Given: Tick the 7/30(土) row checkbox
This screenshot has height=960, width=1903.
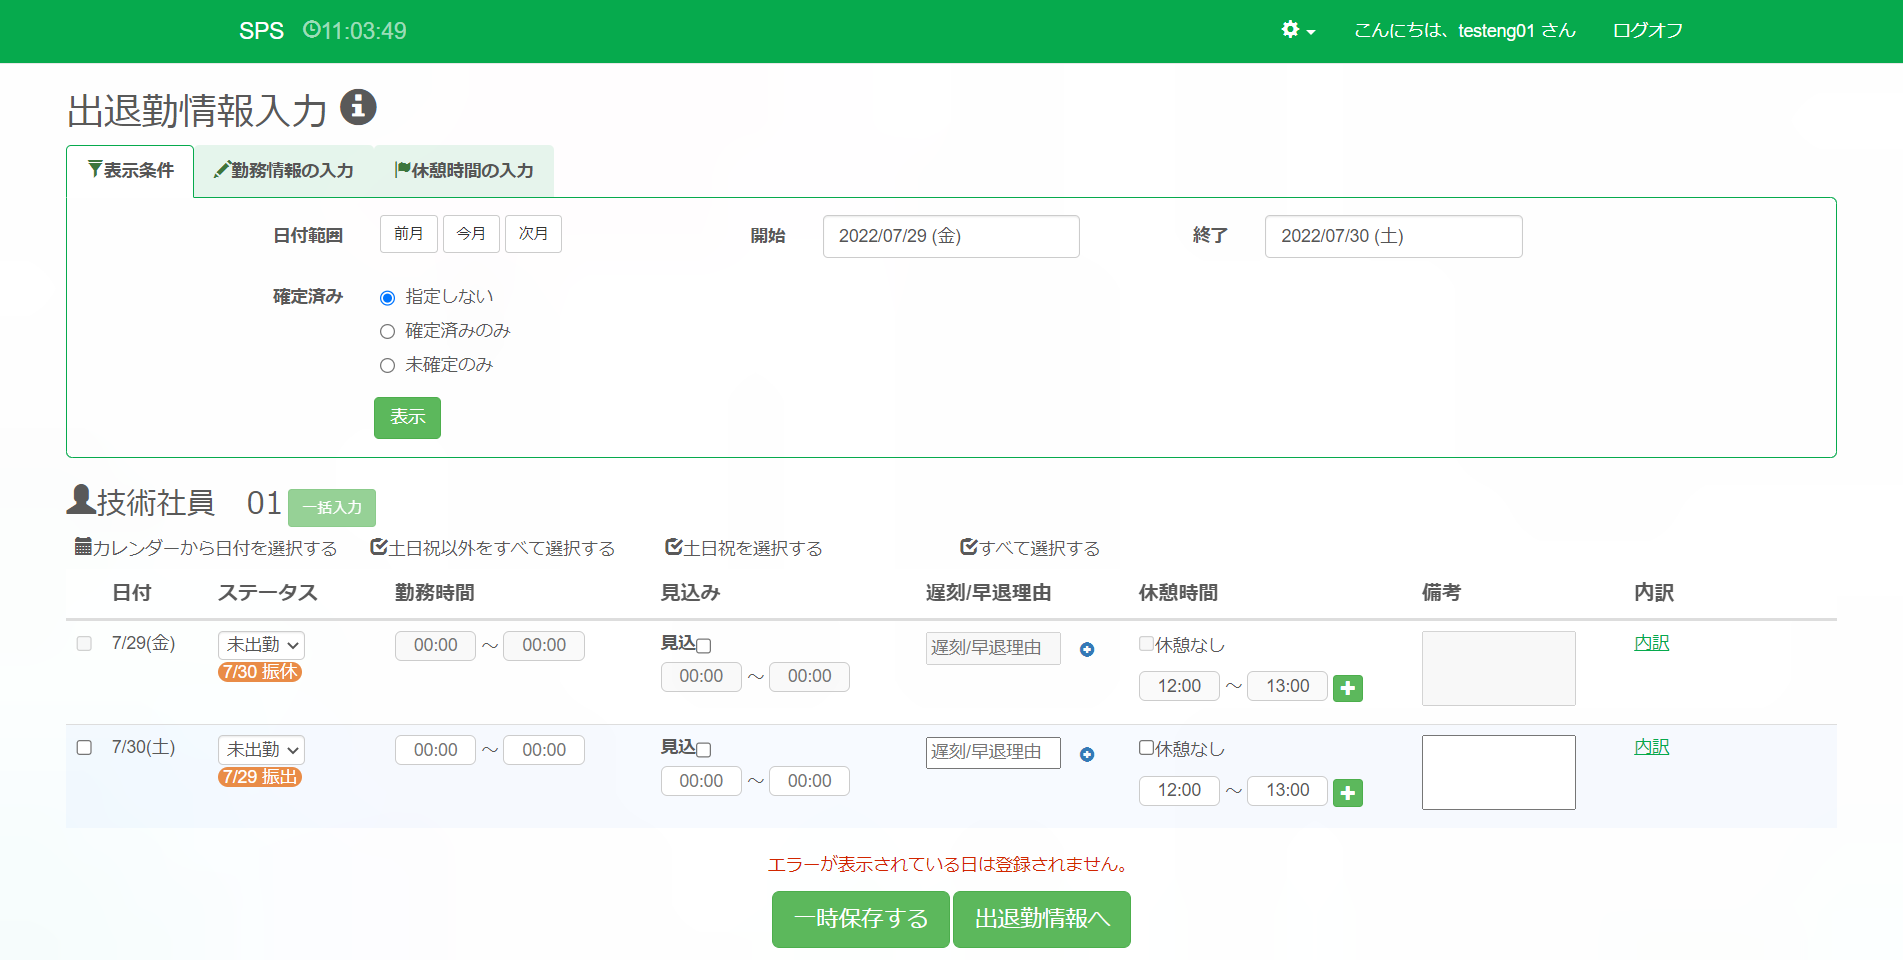Looking at the screenshot, I should pos(85,748).
